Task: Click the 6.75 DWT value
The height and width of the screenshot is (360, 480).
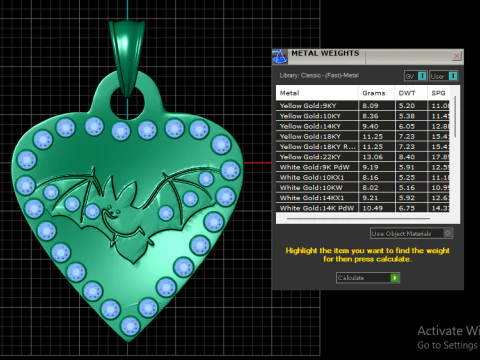Action: (x=407, y=208)
